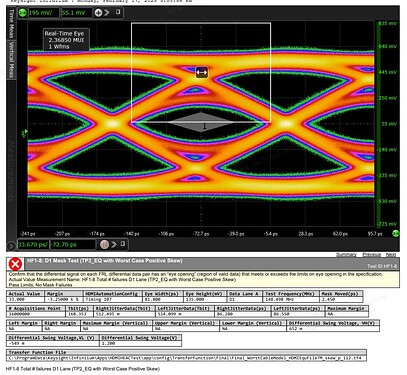Click the 95.7 ps time axis label
Viewport: 407px width, 375px height.
pos(375,233)
